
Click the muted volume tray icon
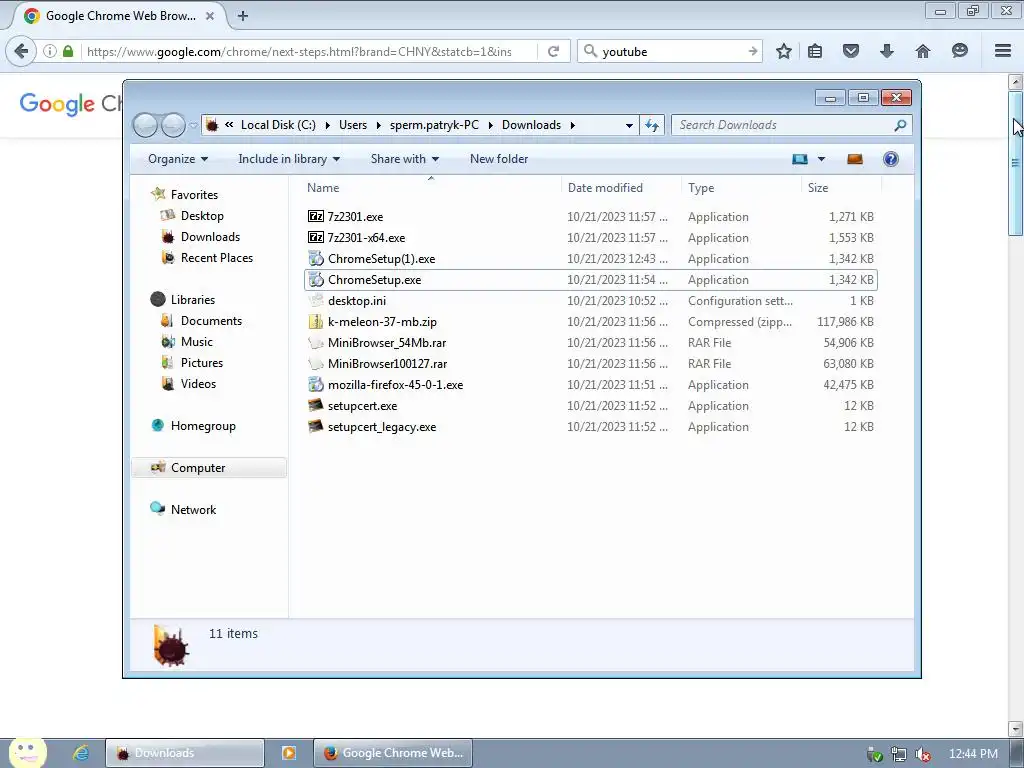click(923, 754)
